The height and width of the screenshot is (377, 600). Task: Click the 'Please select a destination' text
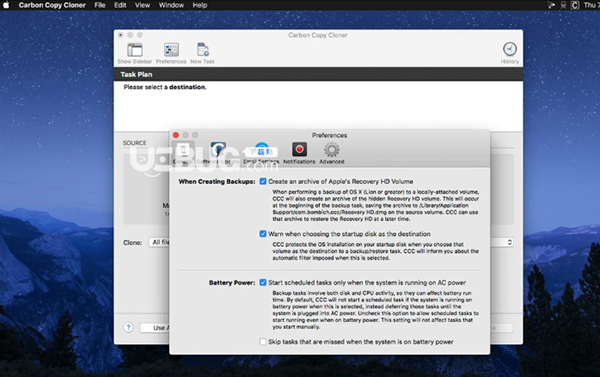(165, 87)
